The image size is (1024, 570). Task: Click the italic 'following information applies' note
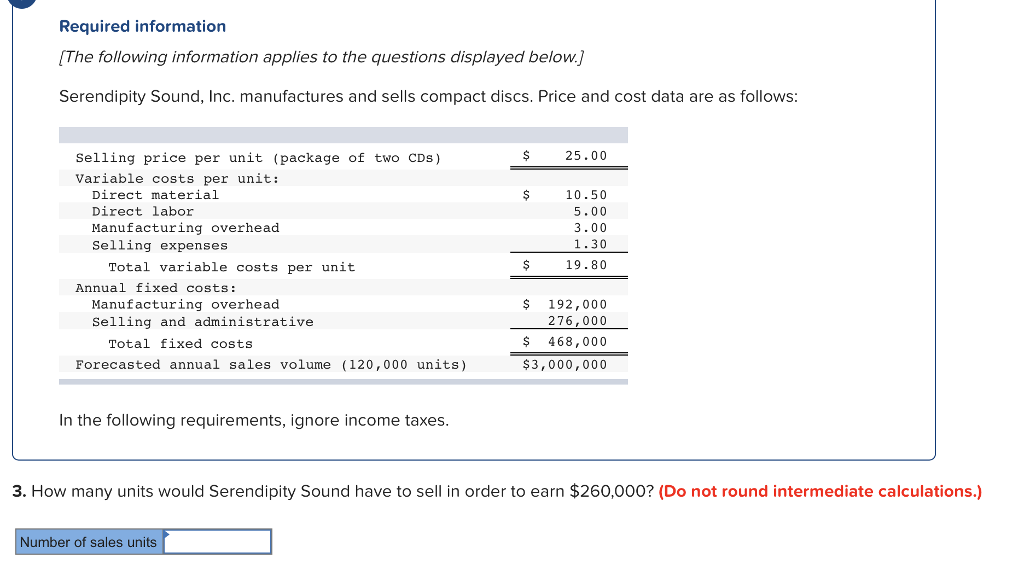(321, 57)
